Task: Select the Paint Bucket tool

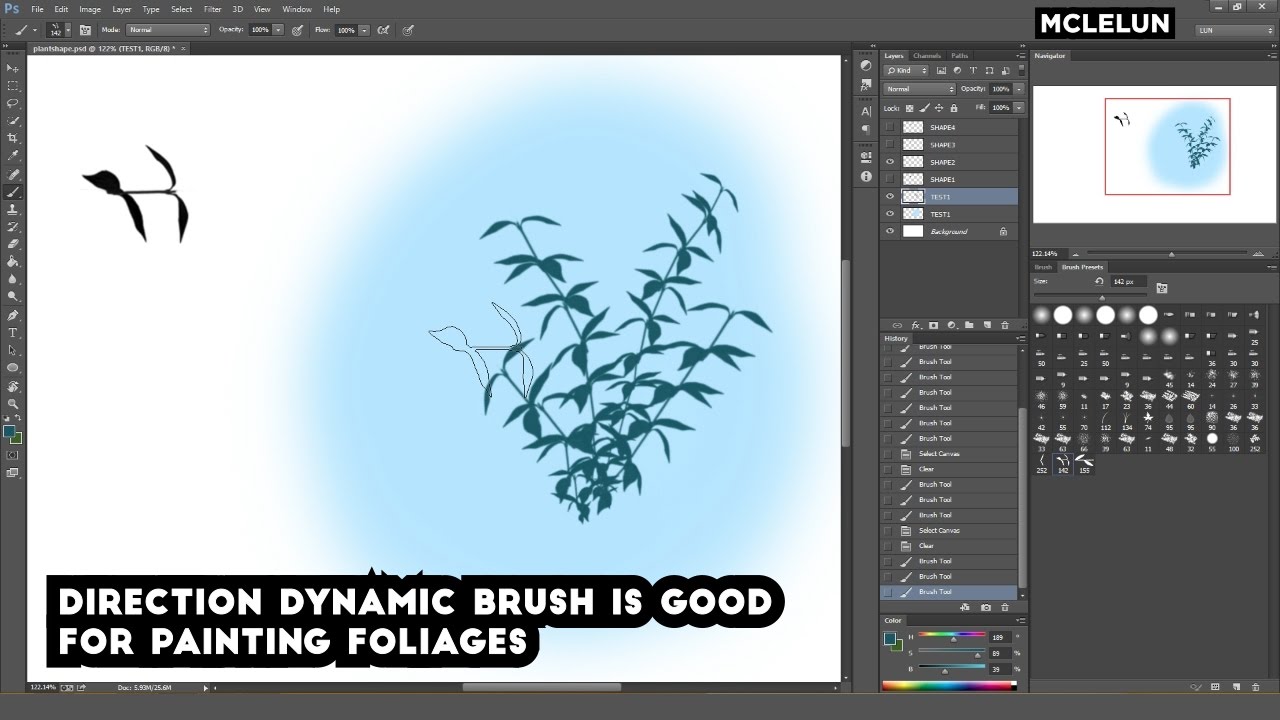Action: 13,262
